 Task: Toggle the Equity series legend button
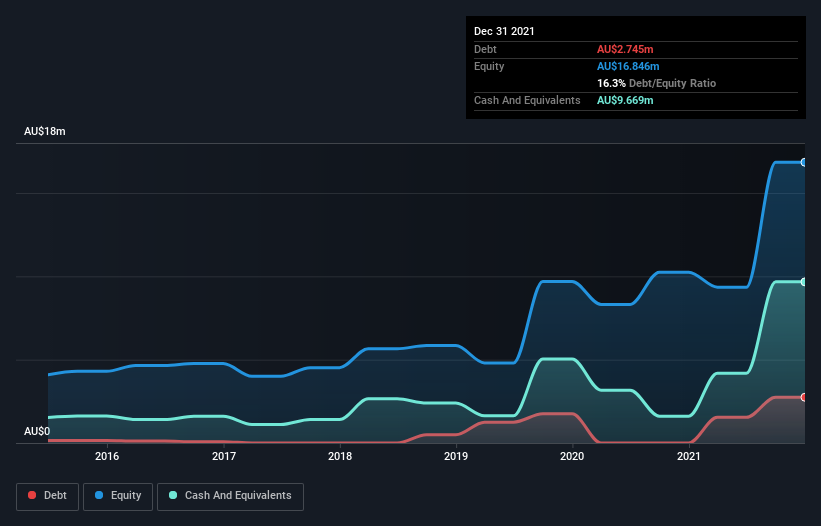pyautogui.click(x=118, y=496)
